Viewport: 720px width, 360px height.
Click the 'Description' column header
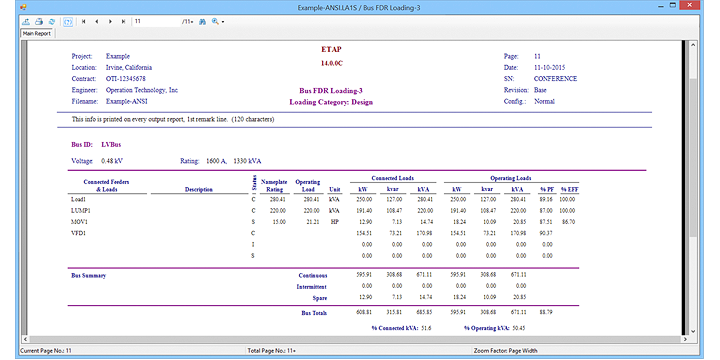(199, 189)
